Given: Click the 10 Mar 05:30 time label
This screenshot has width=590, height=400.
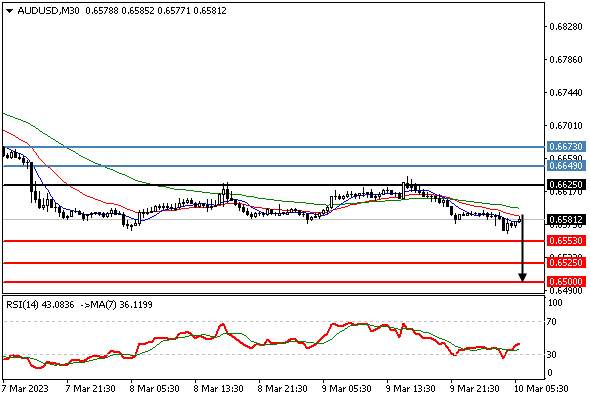Looking at the screenshot, I should coord(541,388).
